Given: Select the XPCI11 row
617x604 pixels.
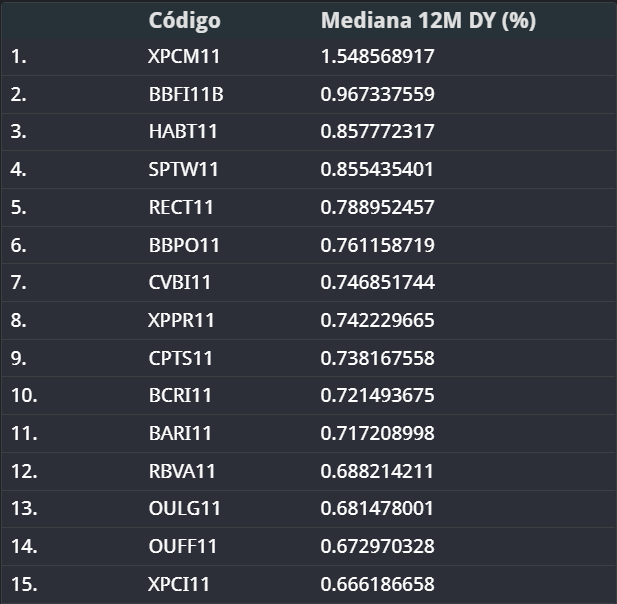Looking at the screenshot, I should click(x=308, y=584).
